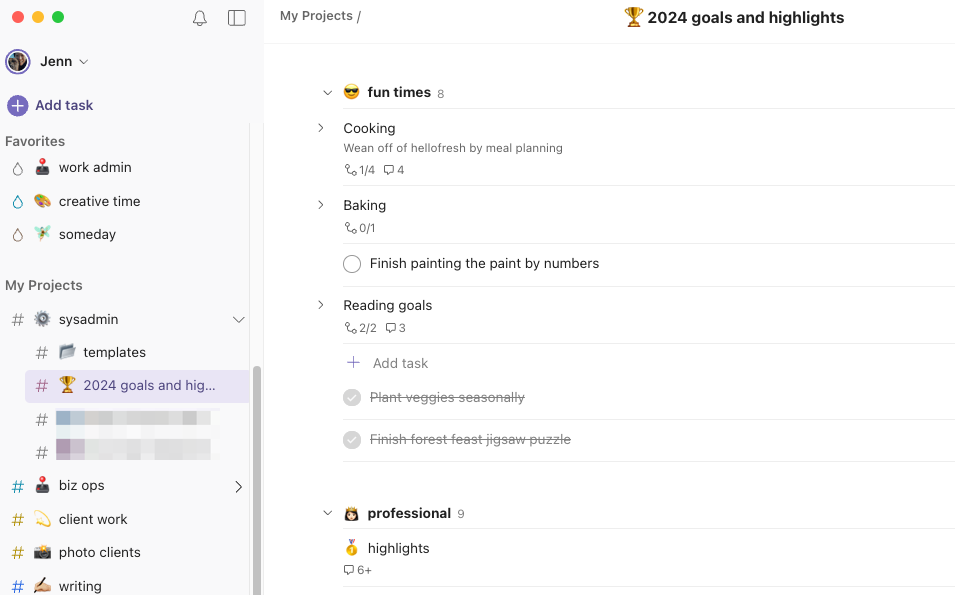955x595 pixels.
Task: Toggle the sidebar panel icon
Action: click(x=237, y=18)
